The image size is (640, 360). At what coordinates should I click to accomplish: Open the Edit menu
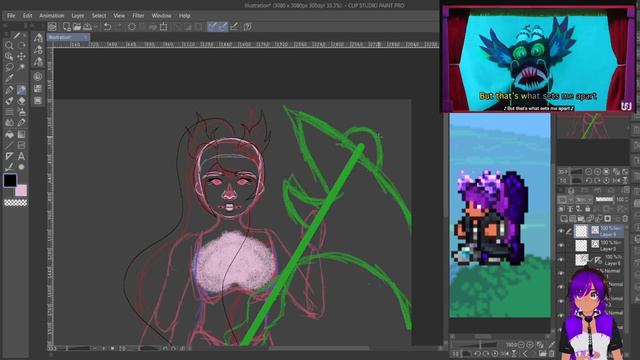coord(27,16)
